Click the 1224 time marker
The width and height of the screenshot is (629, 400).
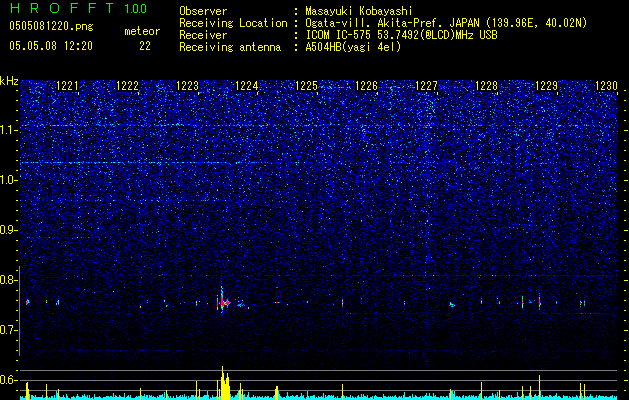tap(246, 86)
